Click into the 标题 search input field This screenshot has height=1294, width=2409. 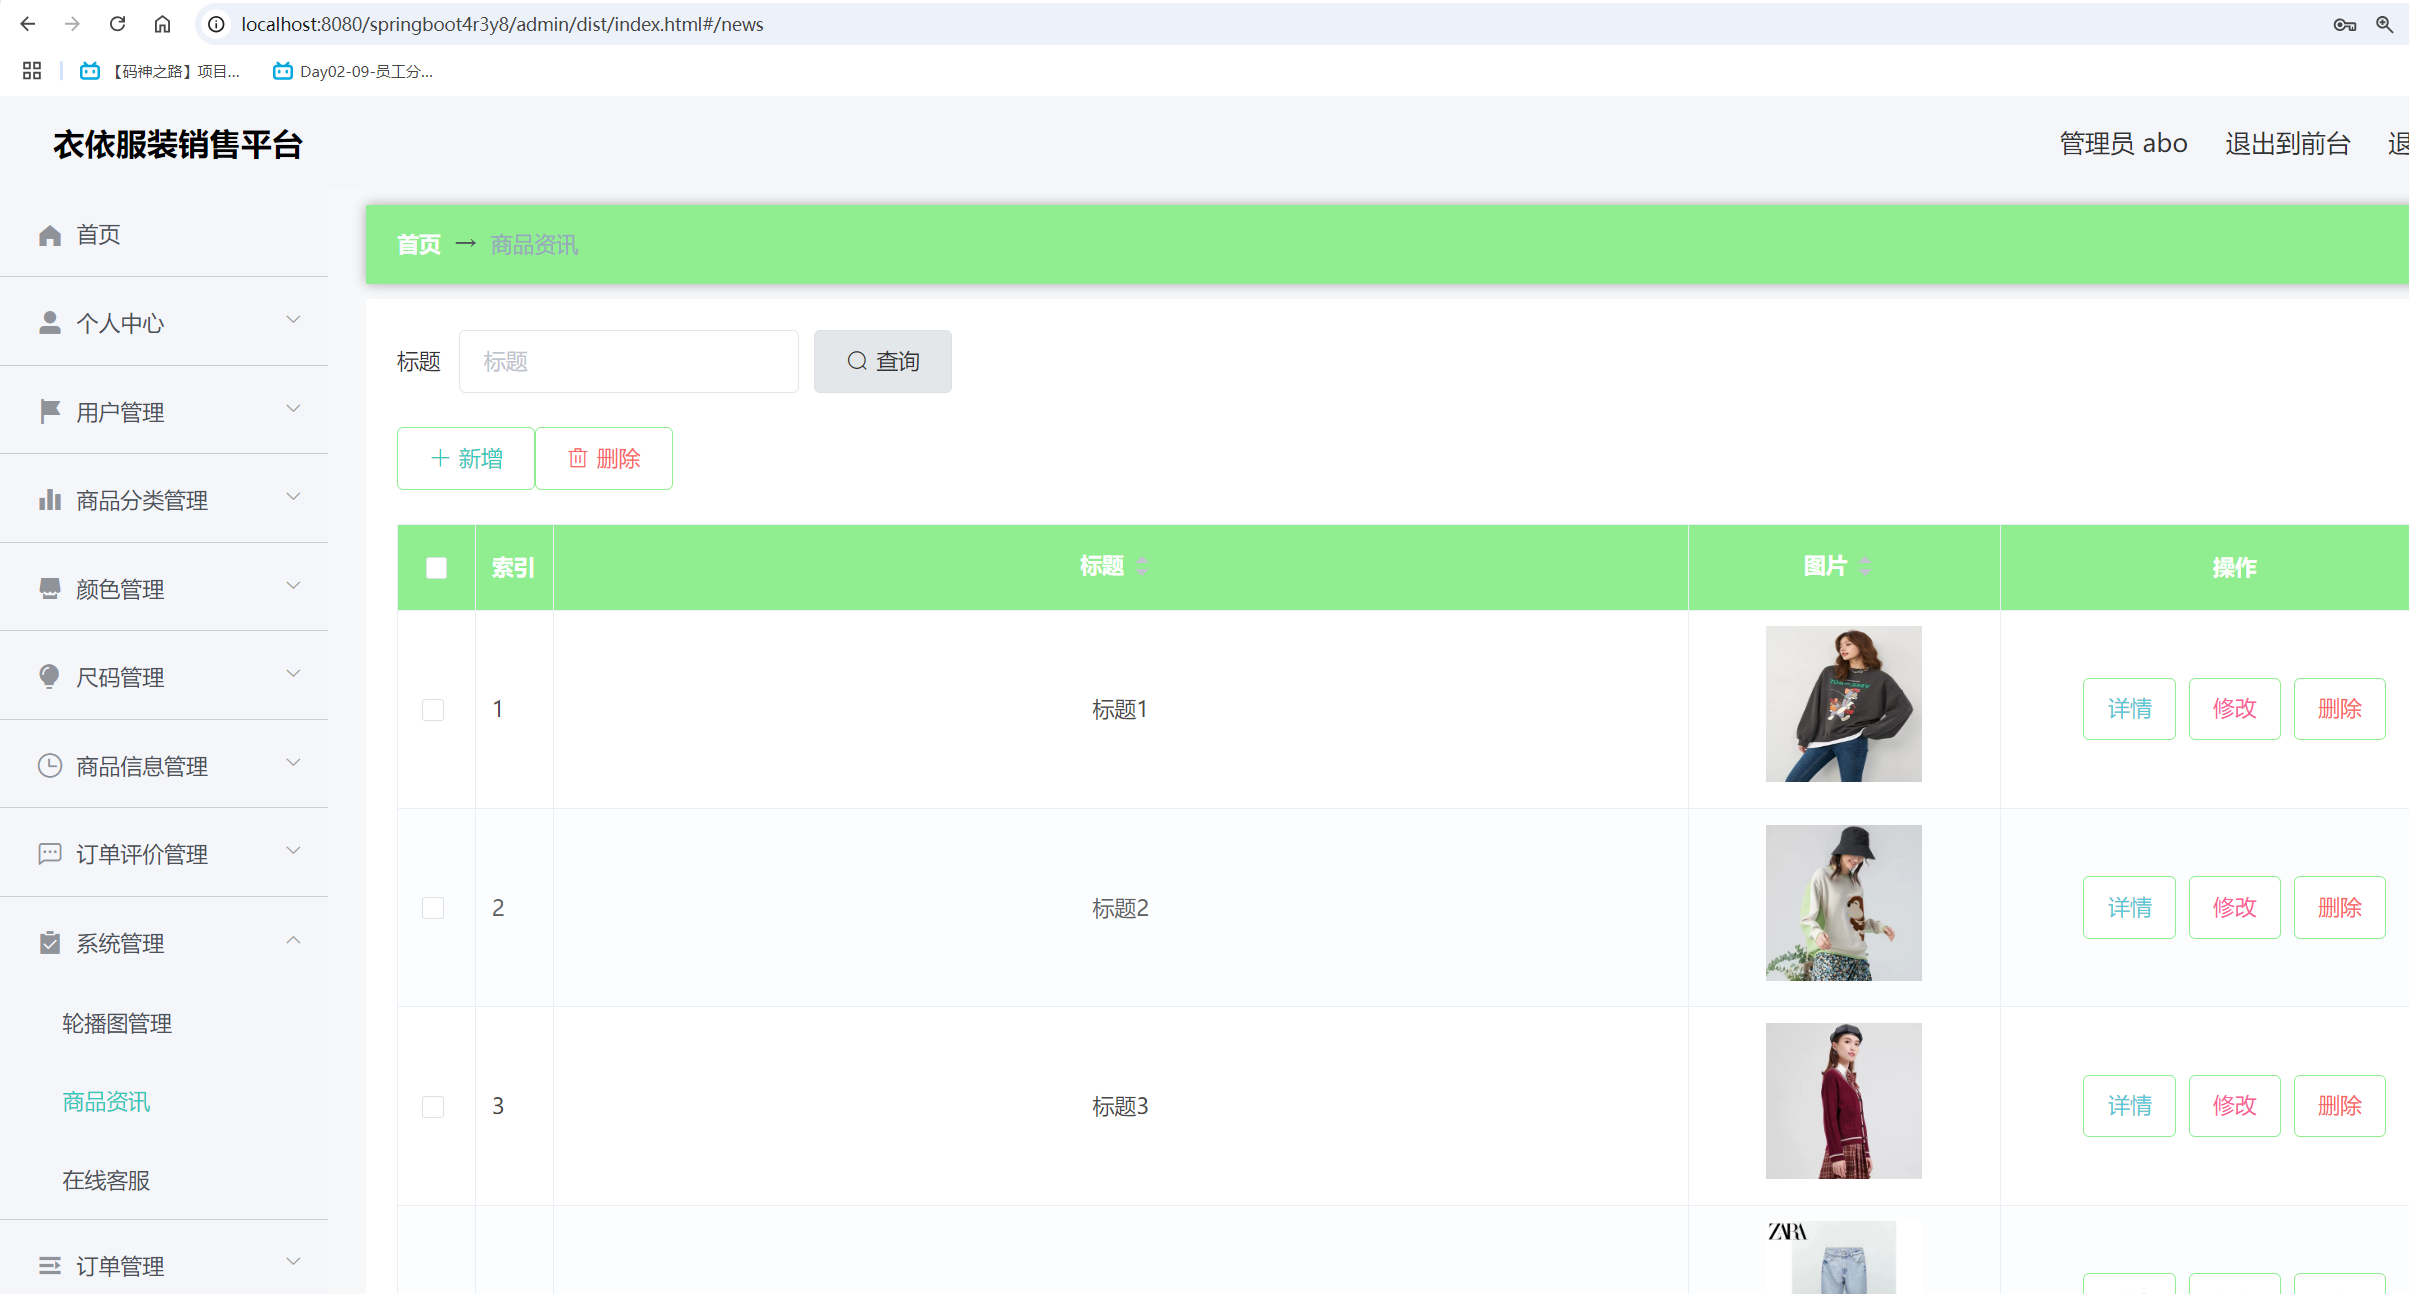628,361
